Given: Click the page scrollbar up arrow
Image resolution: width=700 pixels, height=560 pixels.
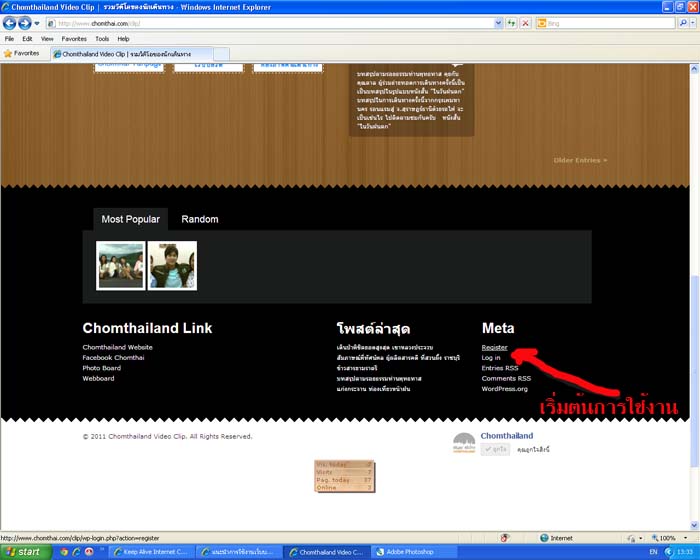Looking at the screenshot, I should 694,69.
